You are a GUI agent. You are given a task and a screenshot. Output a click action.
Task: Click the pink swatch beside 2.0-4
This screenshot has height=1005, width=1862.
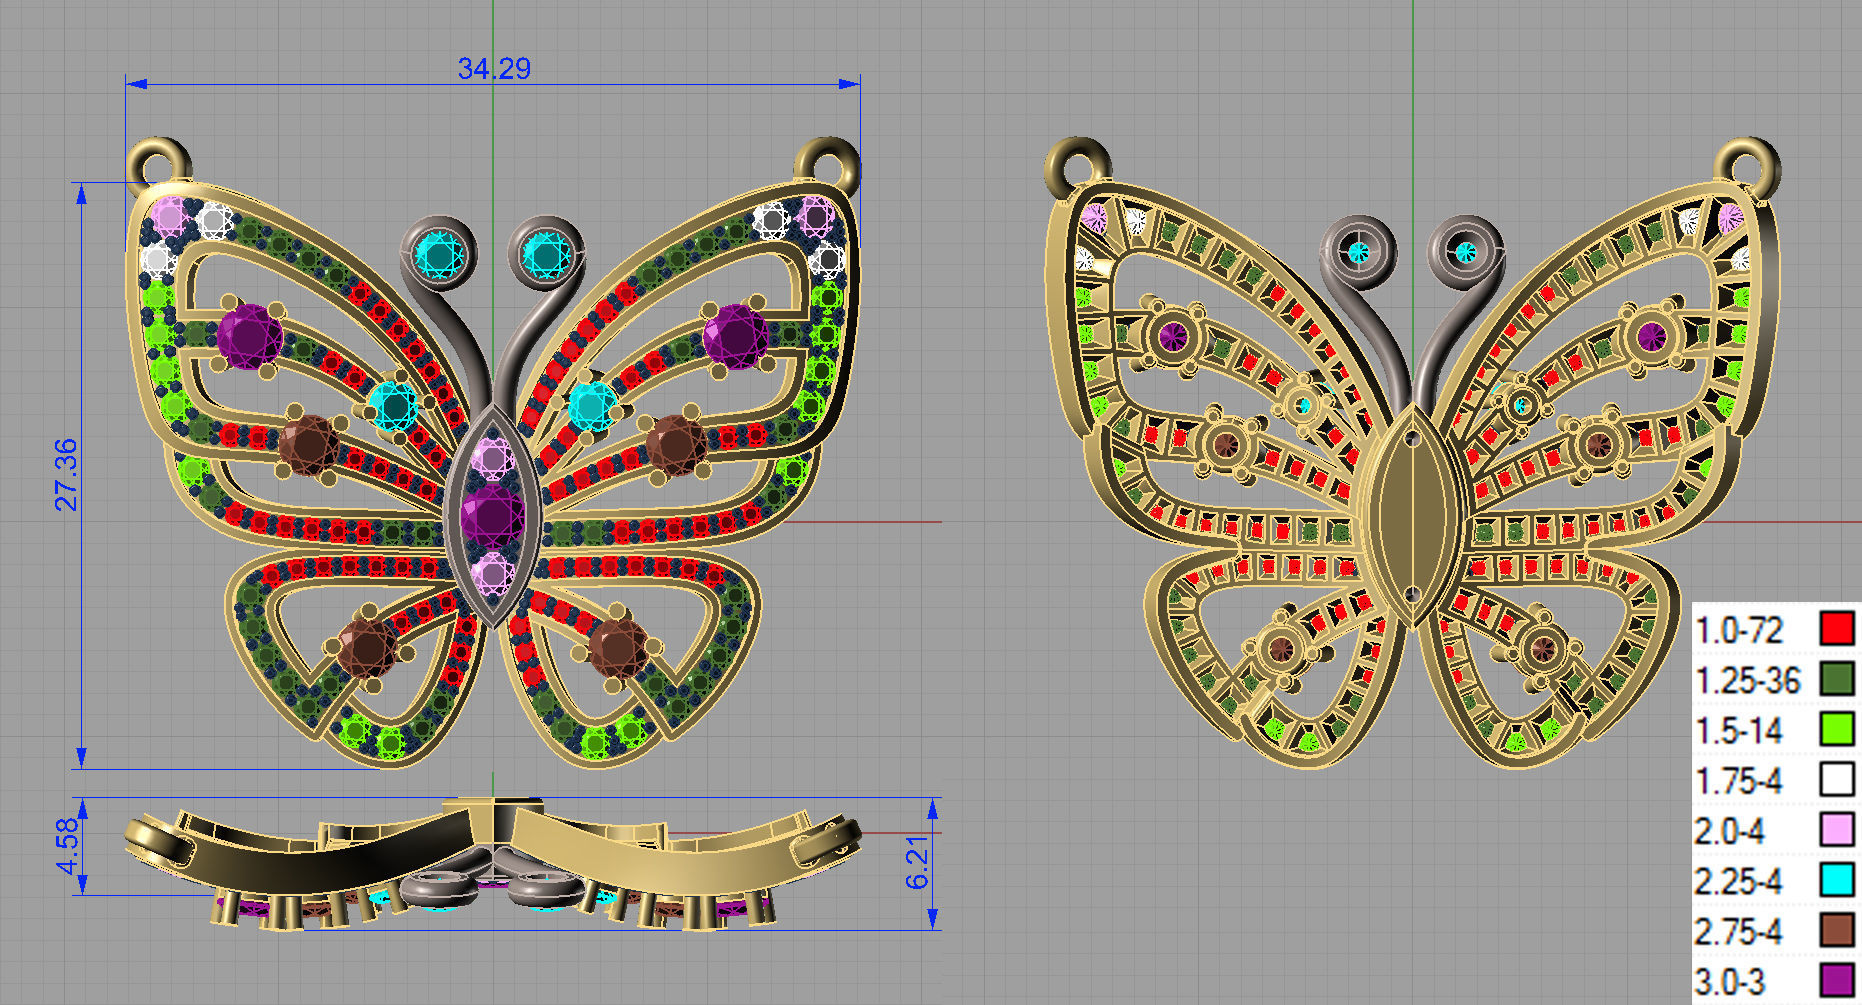tap(1837, 829)
